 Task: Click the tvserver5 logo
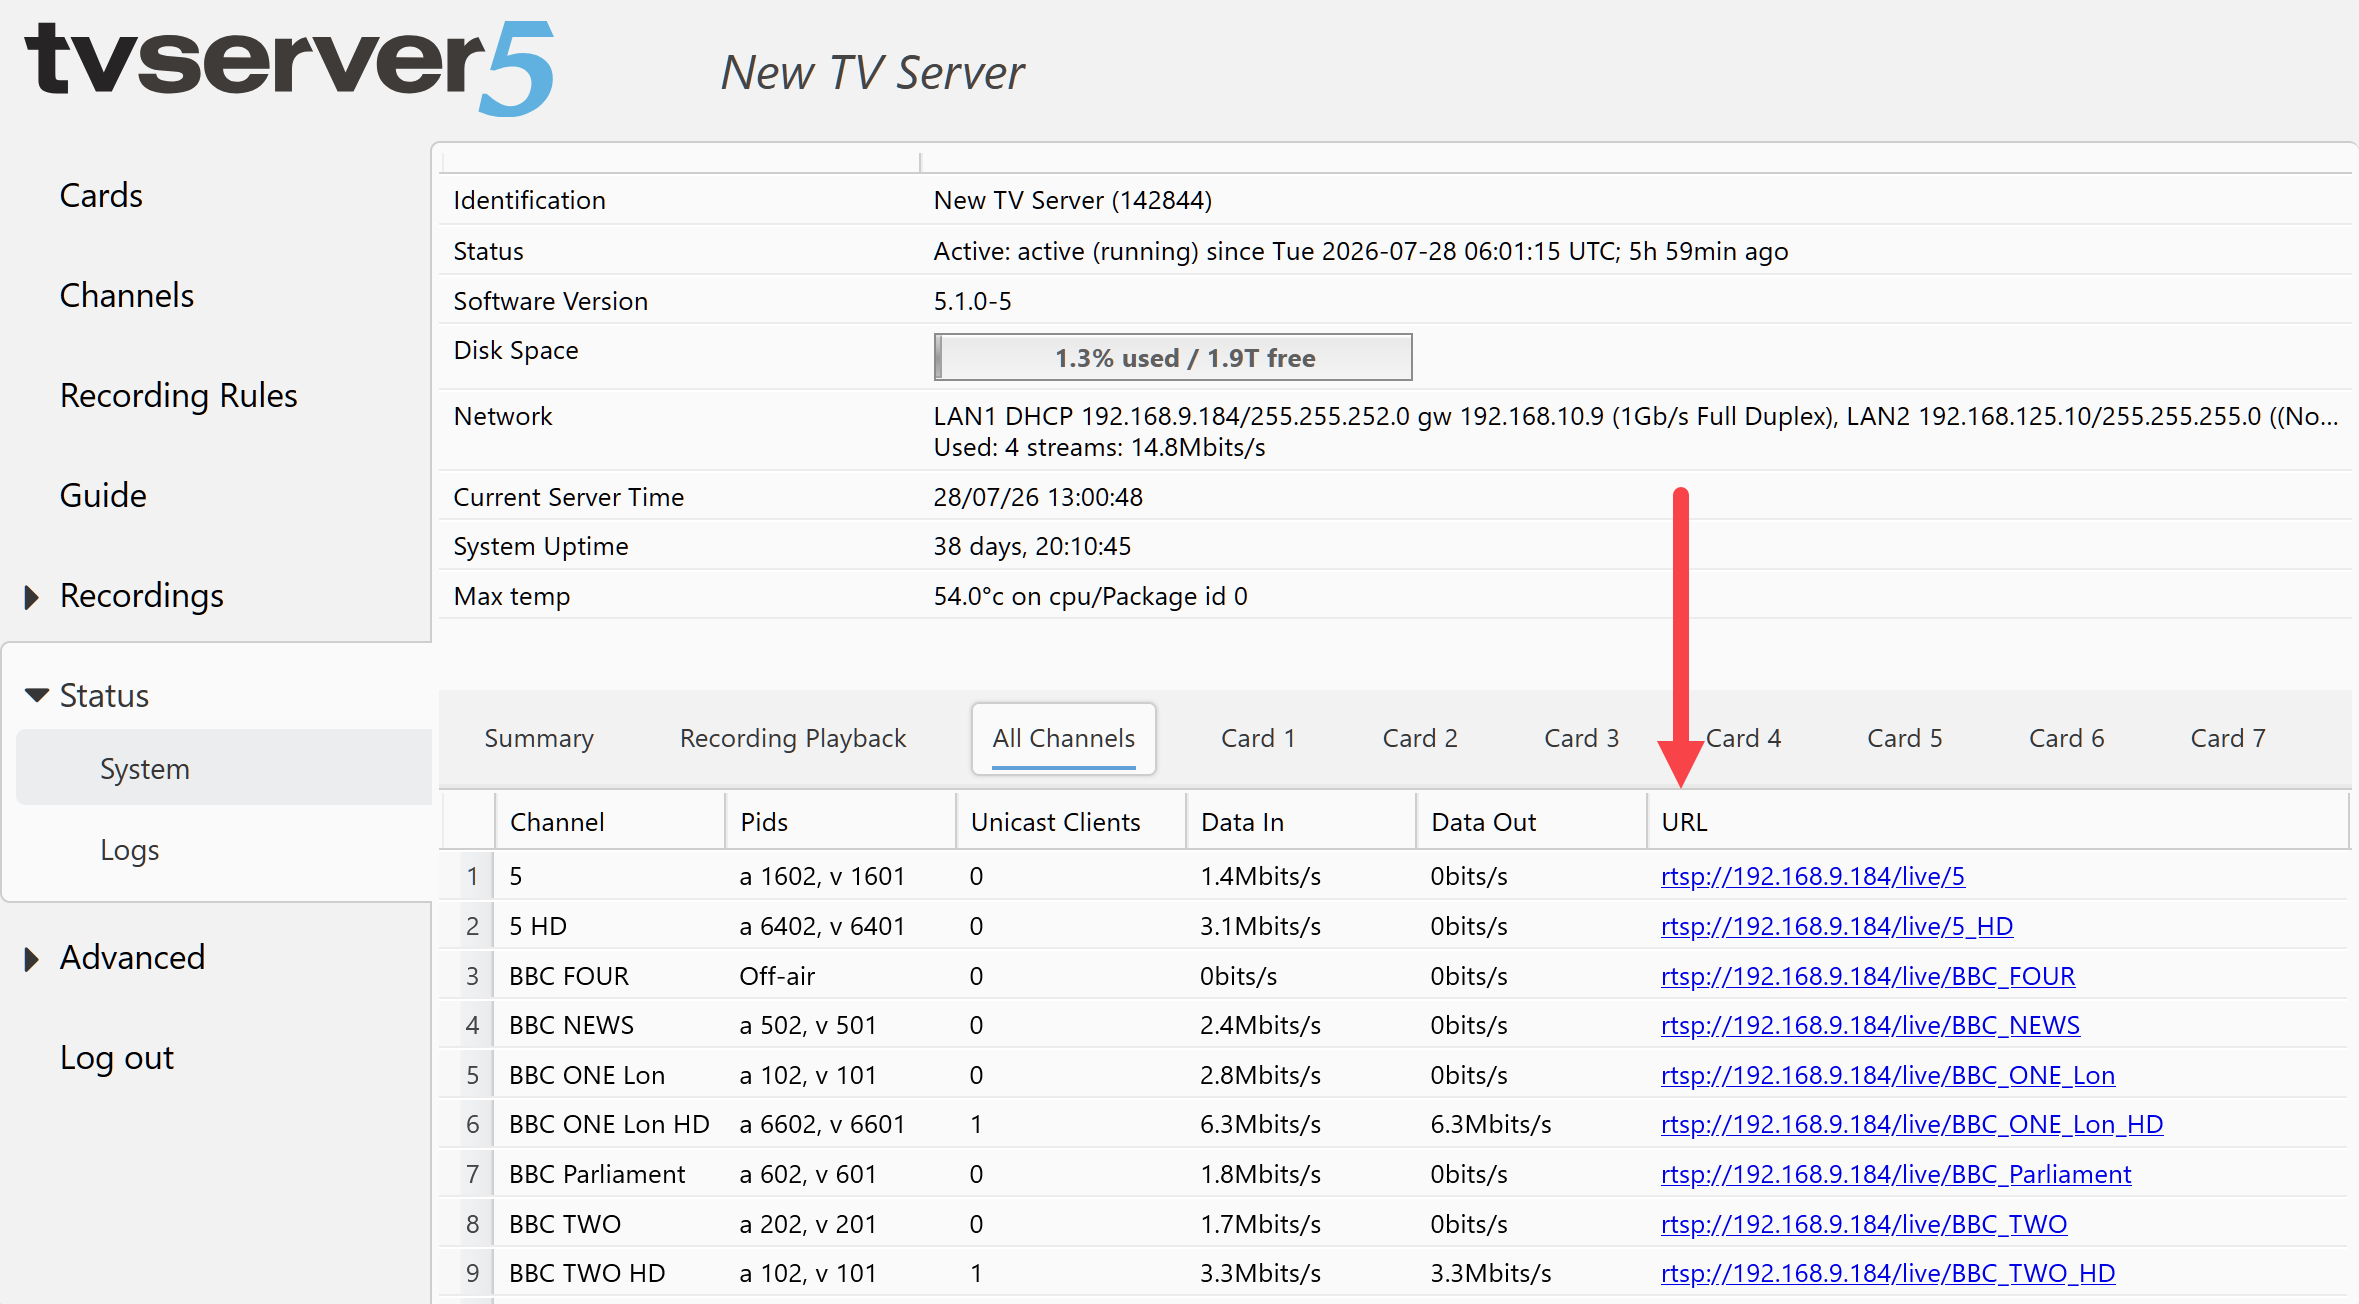289,68
